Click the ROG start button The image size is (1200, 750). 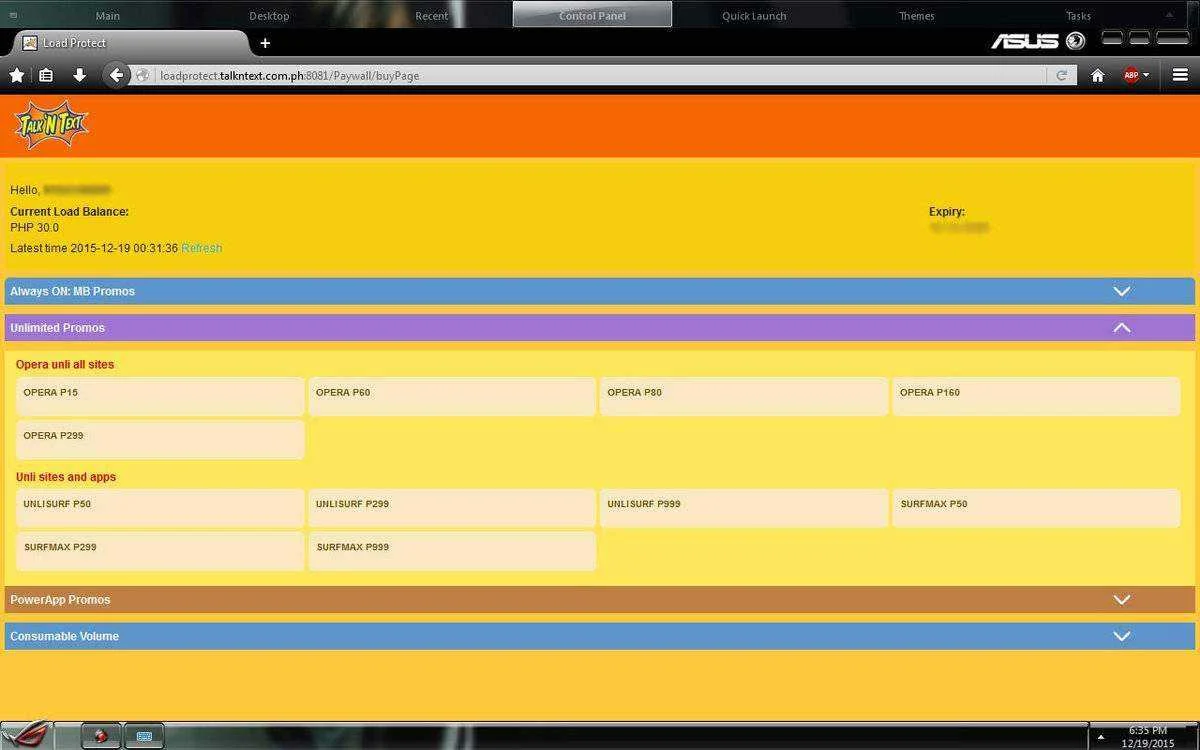coord(27,737)
